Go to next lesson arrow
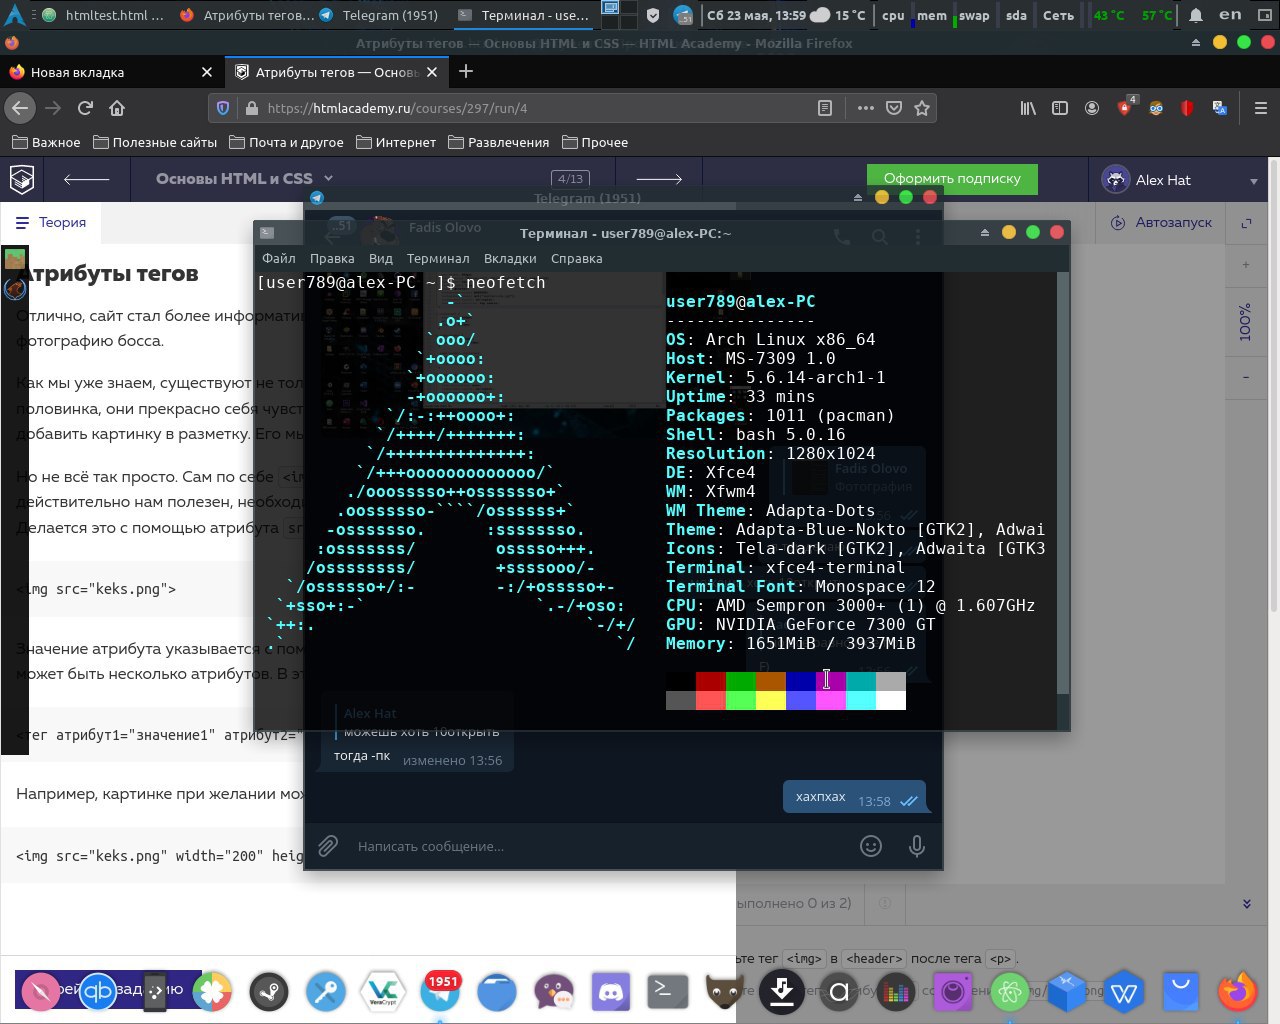1280x1024 pixels. click(x=659, y=179)
